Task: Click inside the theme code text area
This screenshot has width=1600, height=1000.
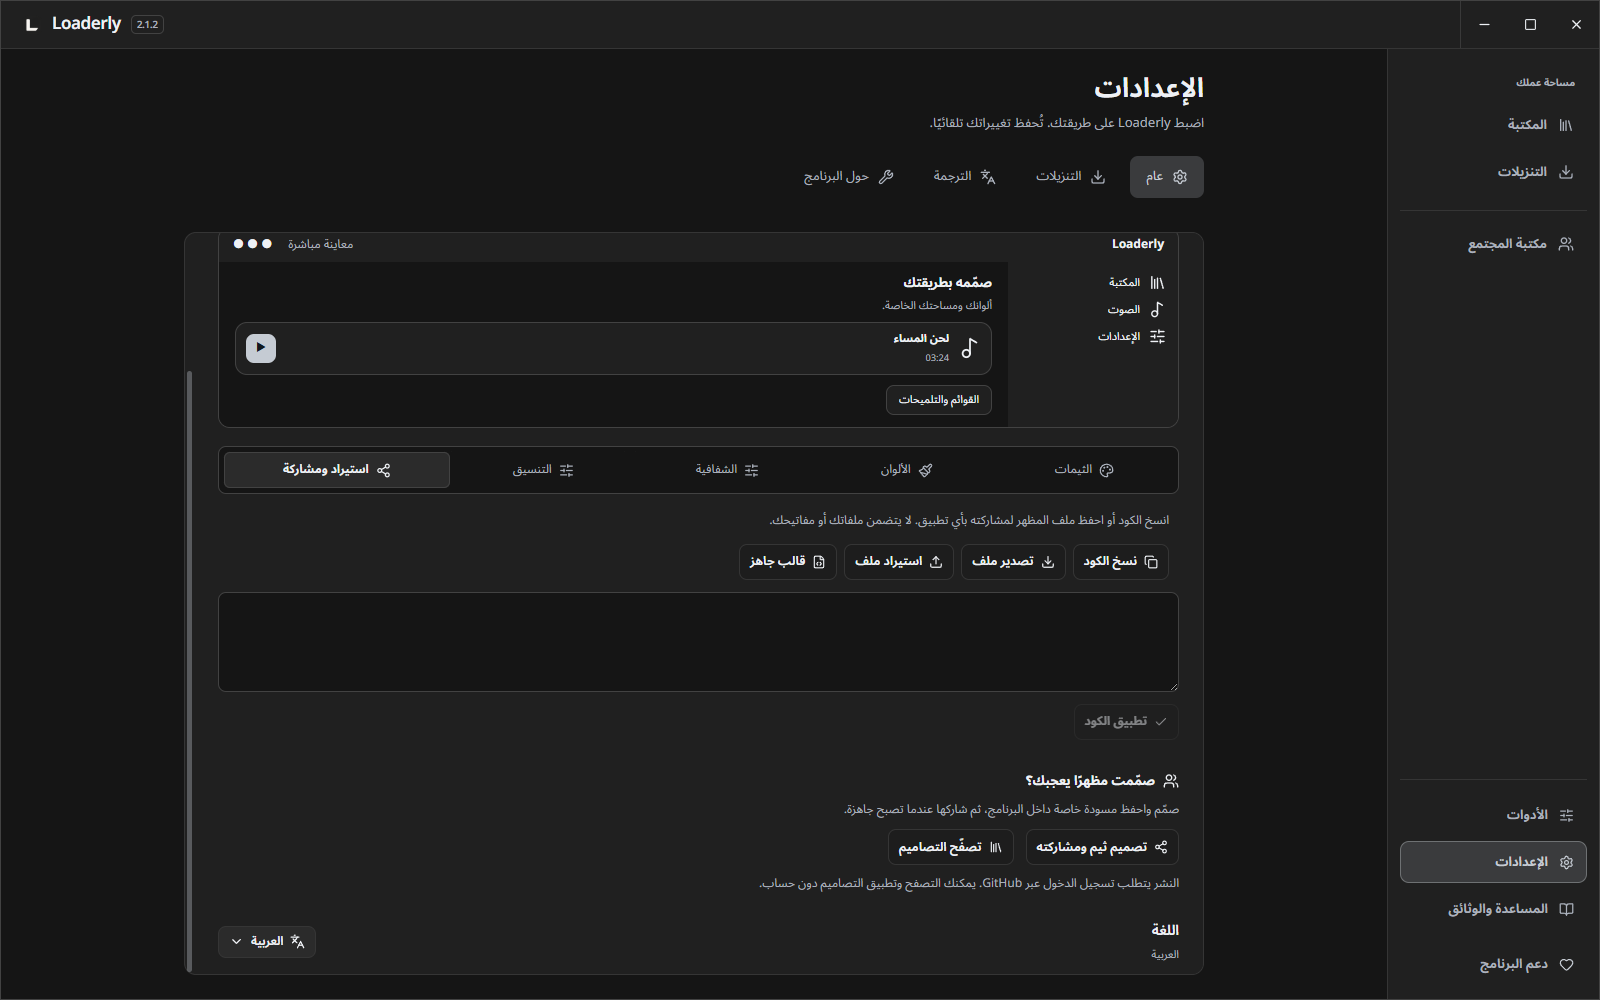Action: [x=698, y=642]
